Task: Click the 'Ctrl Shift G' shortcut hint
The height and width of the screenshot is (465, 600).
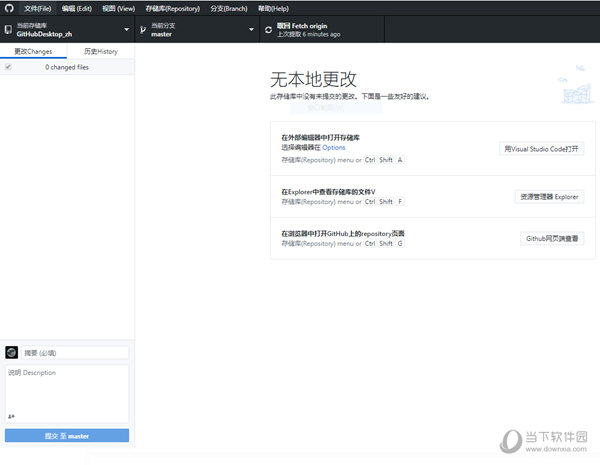Action: [384, 243]
